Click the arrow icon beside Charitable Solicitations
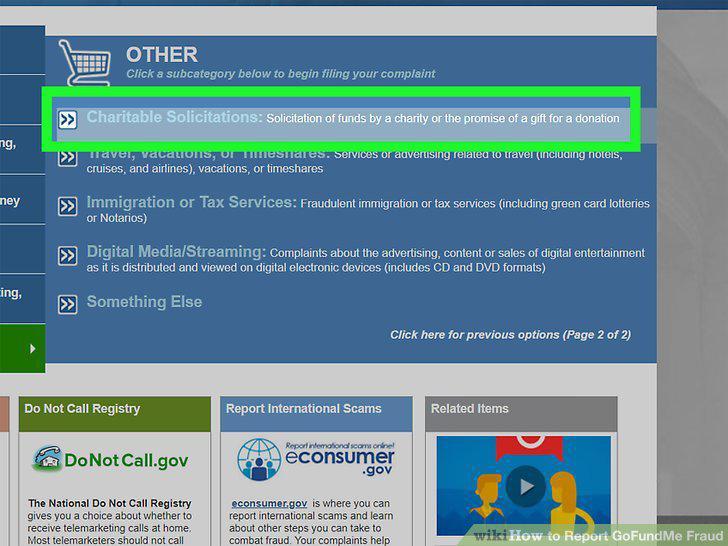Image resolution: width=728 pixels, height=546 pixels. (67, 120)
